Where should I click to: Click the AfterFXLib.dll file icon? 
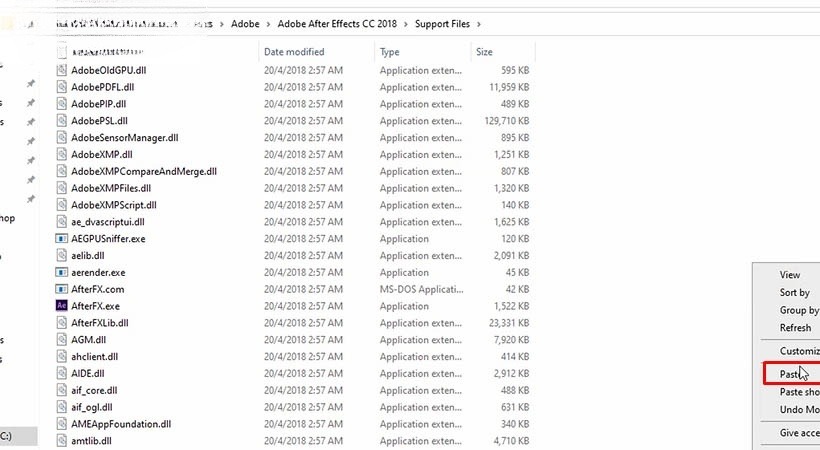[62, 323]
